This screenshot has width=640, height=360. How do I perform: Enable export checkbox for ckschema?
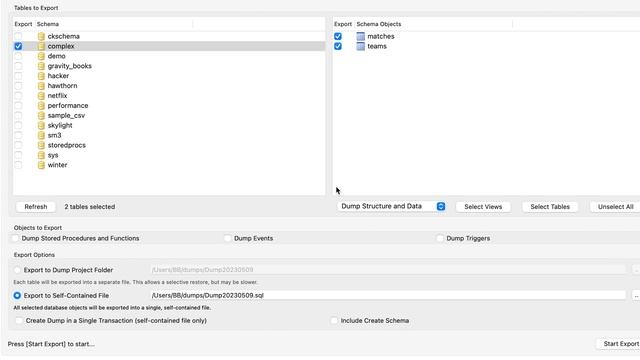(x=18, y=36)
